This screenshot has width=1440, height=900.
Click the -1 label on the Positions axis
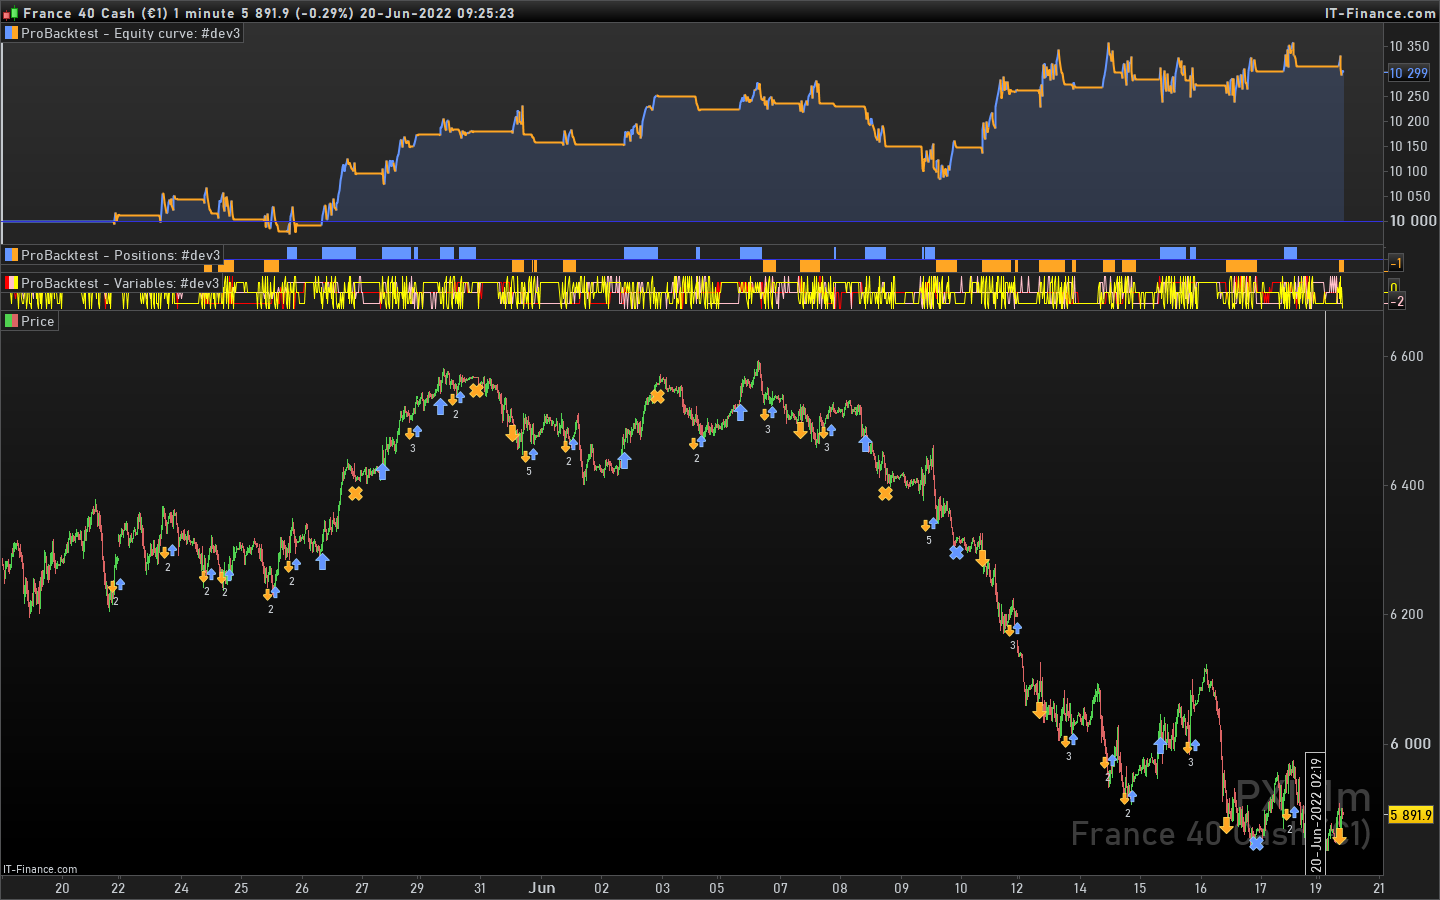point(1396,263)
